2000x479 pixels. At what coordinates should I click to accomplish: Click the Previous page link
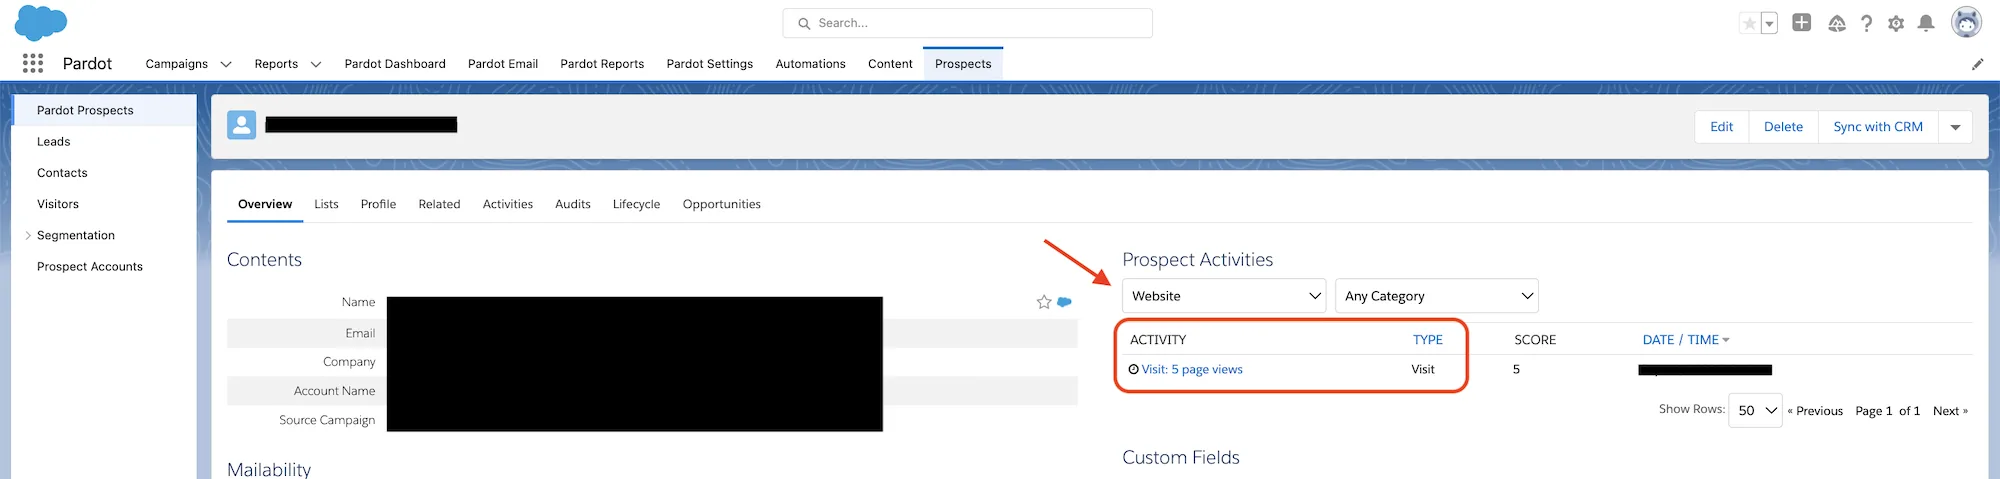[x=1815, y=411]
